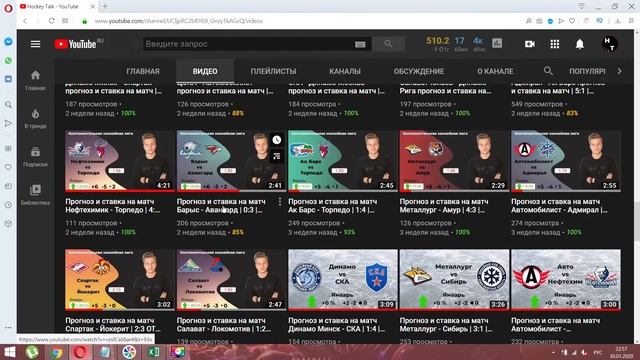640x360 pixels.
Task: Open the YouTube hamburger guide menu
Action: click(x=36, y=44)
